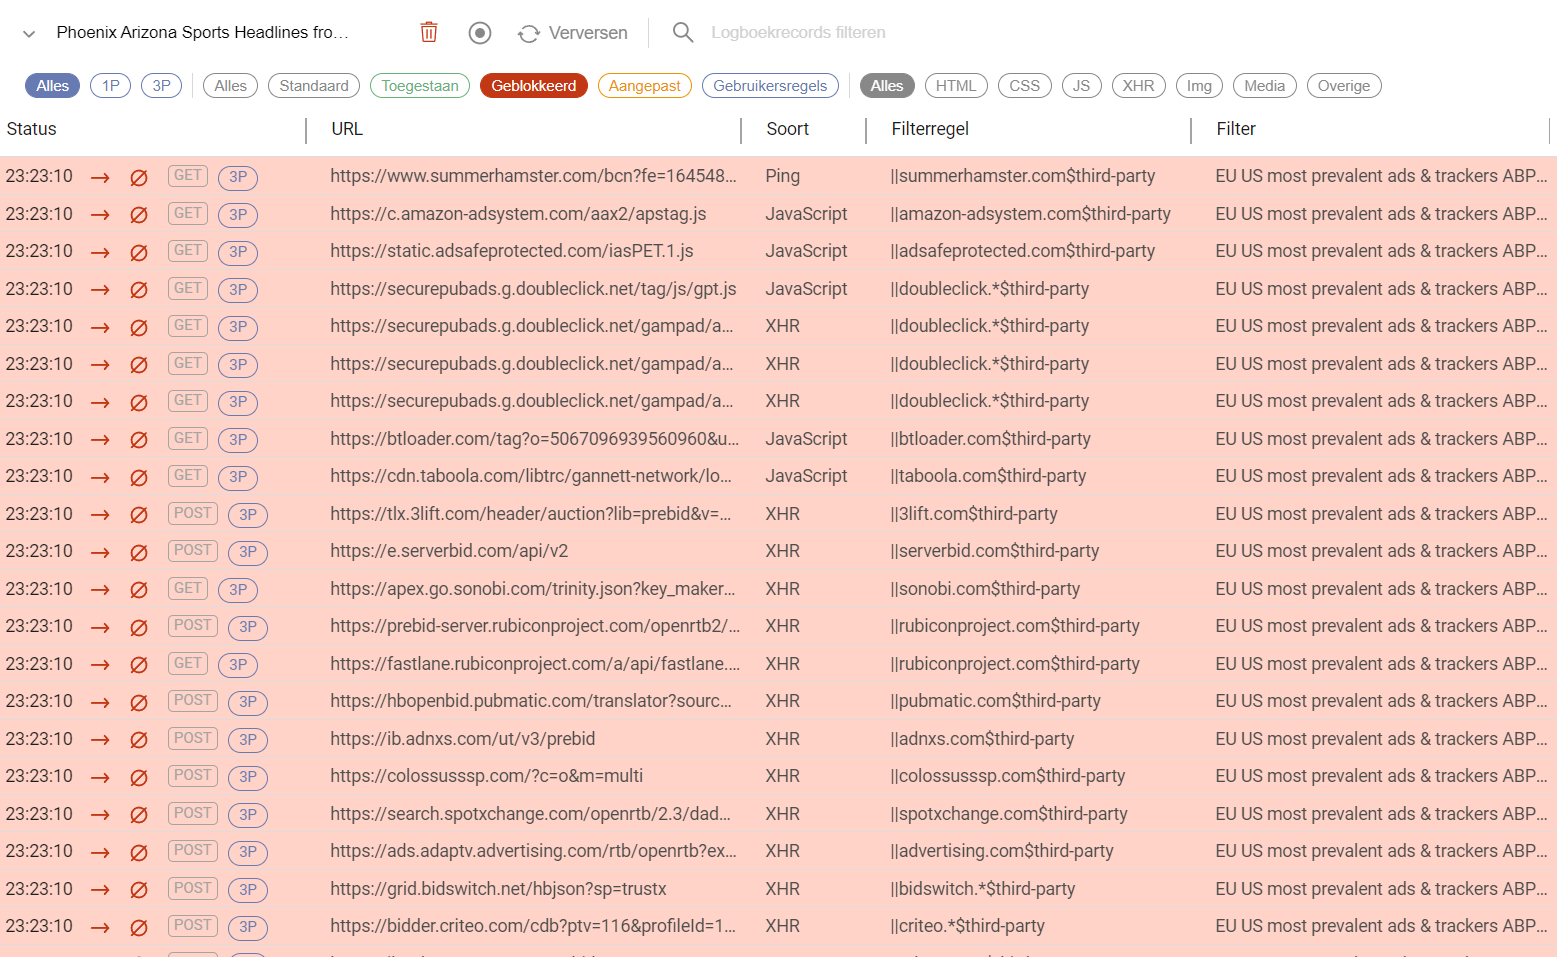This screenshot has height=957, width=1557.
Task: Click the blocked icon in the amazon-adsystem row
Action: [139, 215]
